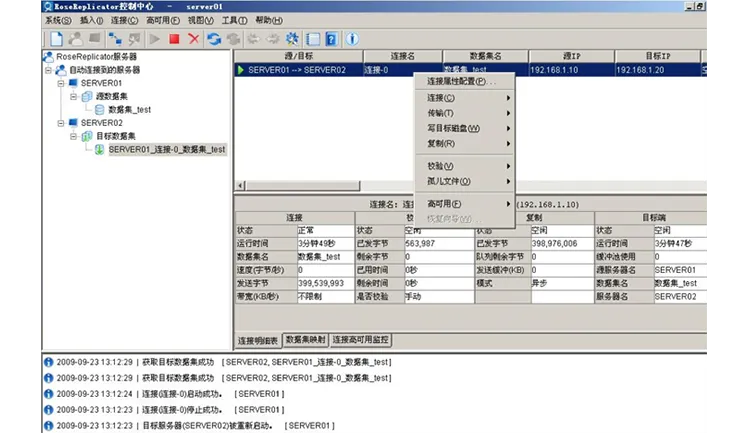749x433 pixels.
Task: Click the notebook log toolbar icon
Action: click(x=313, y=39)
